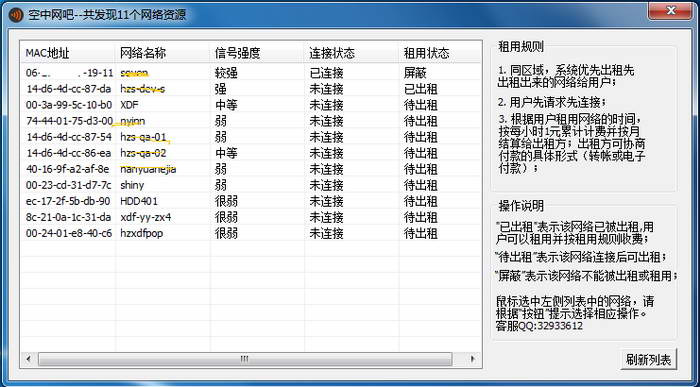This screenshot has width=700, height=387.
Task: Click the 强 signal strength cell
Action: [221, 89]
